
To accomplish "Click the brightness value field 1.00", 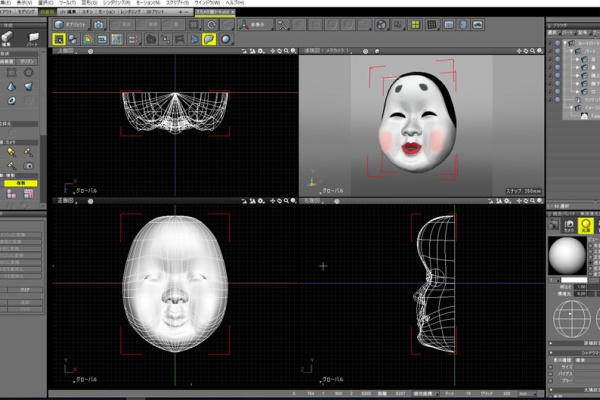I will click(x=581, y=287).
